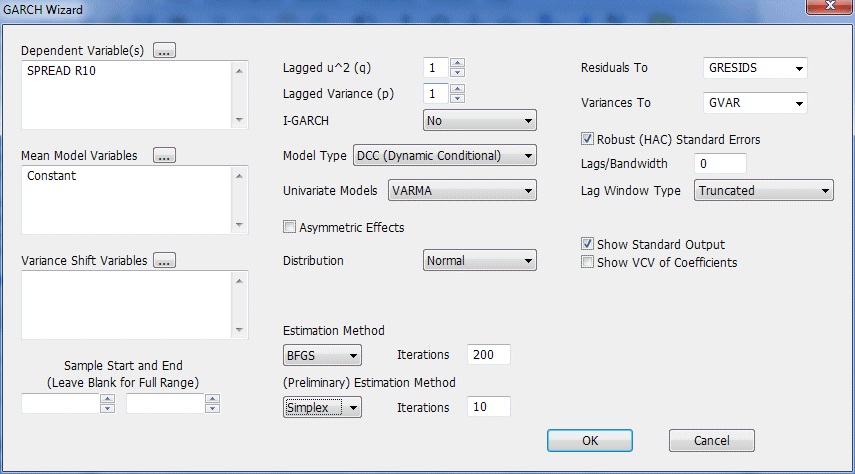The height and width of the screenshot is (474, 855).
Task: Click the Lags/Bandwidth input field
Action: point(720,163)
